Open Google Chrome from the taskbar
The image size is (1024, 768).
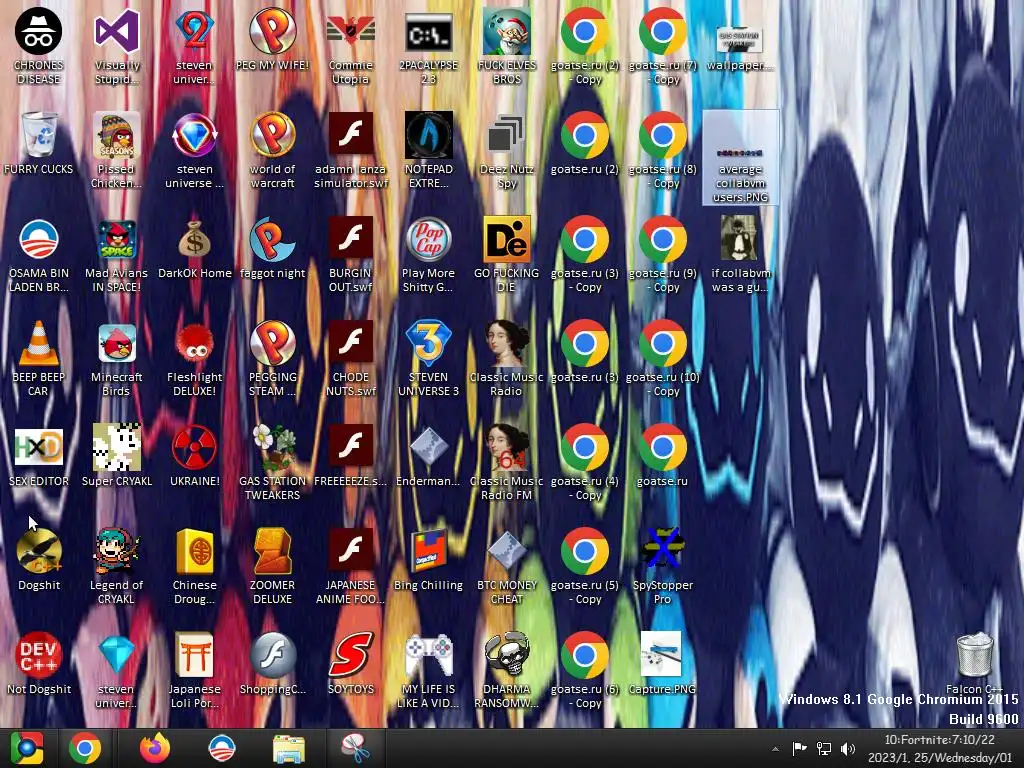(85, 748)
